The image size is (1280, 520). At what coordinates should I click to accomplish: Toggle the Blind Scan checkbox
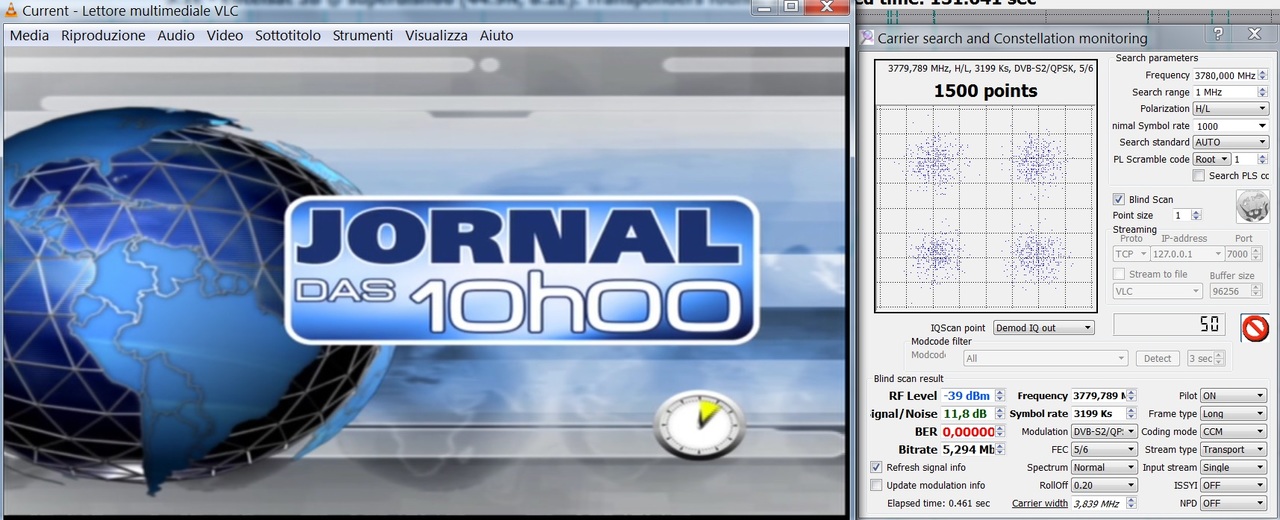coord(1119,199)
